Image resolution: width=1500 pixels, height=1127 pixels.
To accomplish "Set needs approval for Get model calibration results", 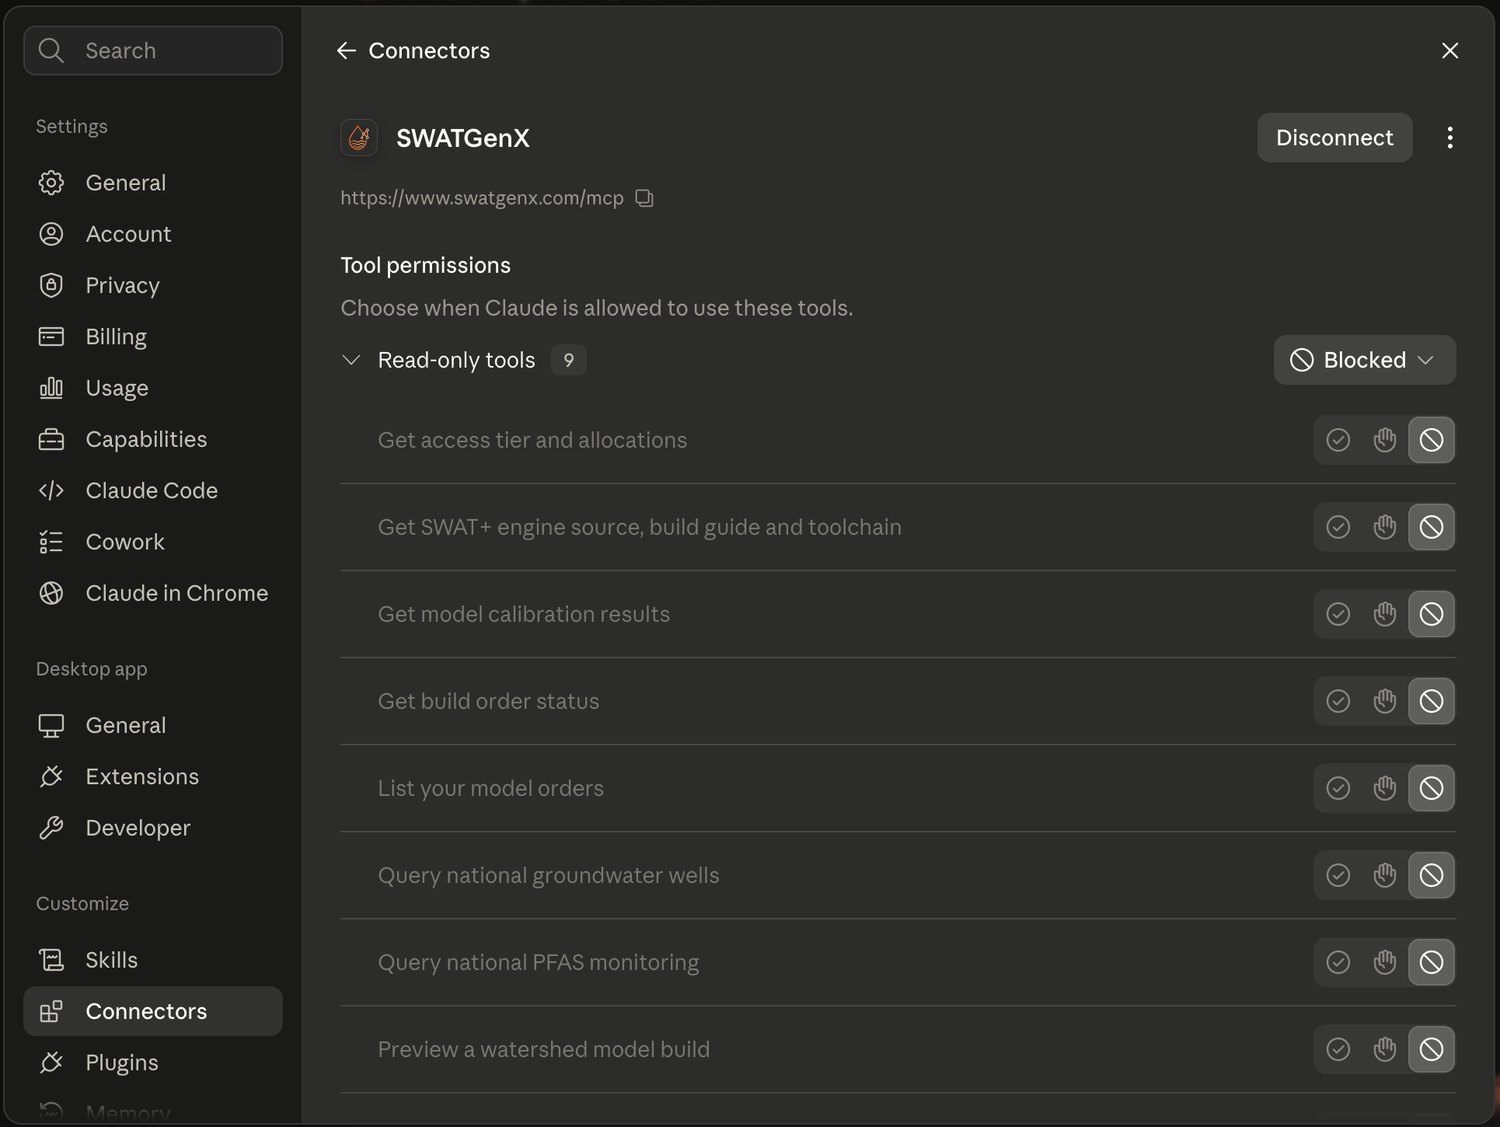I will pyautogui.click(x=1385, y=614).
